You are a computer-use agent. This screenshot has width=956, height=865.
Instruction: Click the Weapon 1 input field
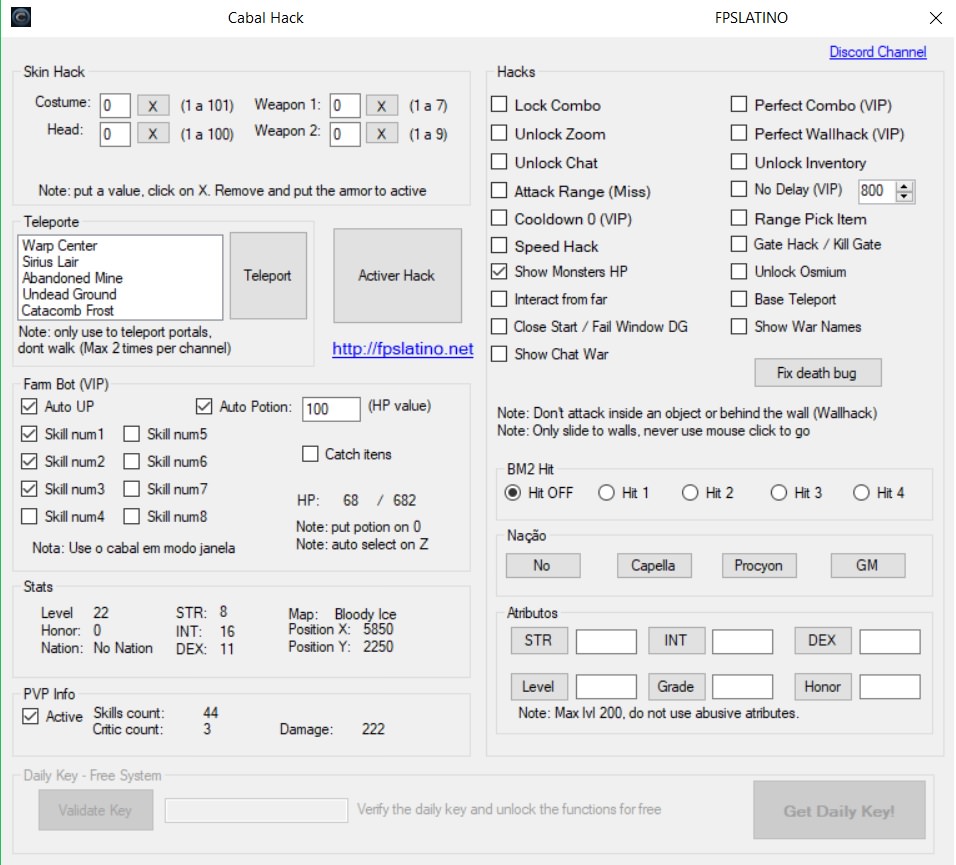(x=344, y=105)
